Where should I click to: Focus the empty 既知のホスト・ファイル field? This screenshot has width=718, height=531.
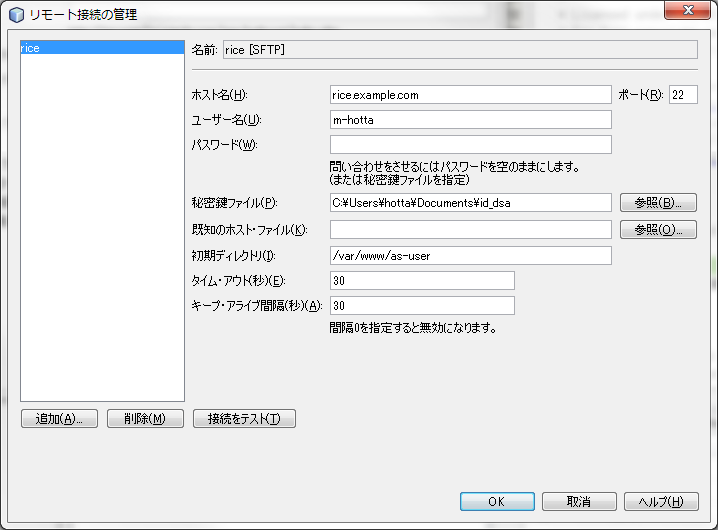click(470, 229)
